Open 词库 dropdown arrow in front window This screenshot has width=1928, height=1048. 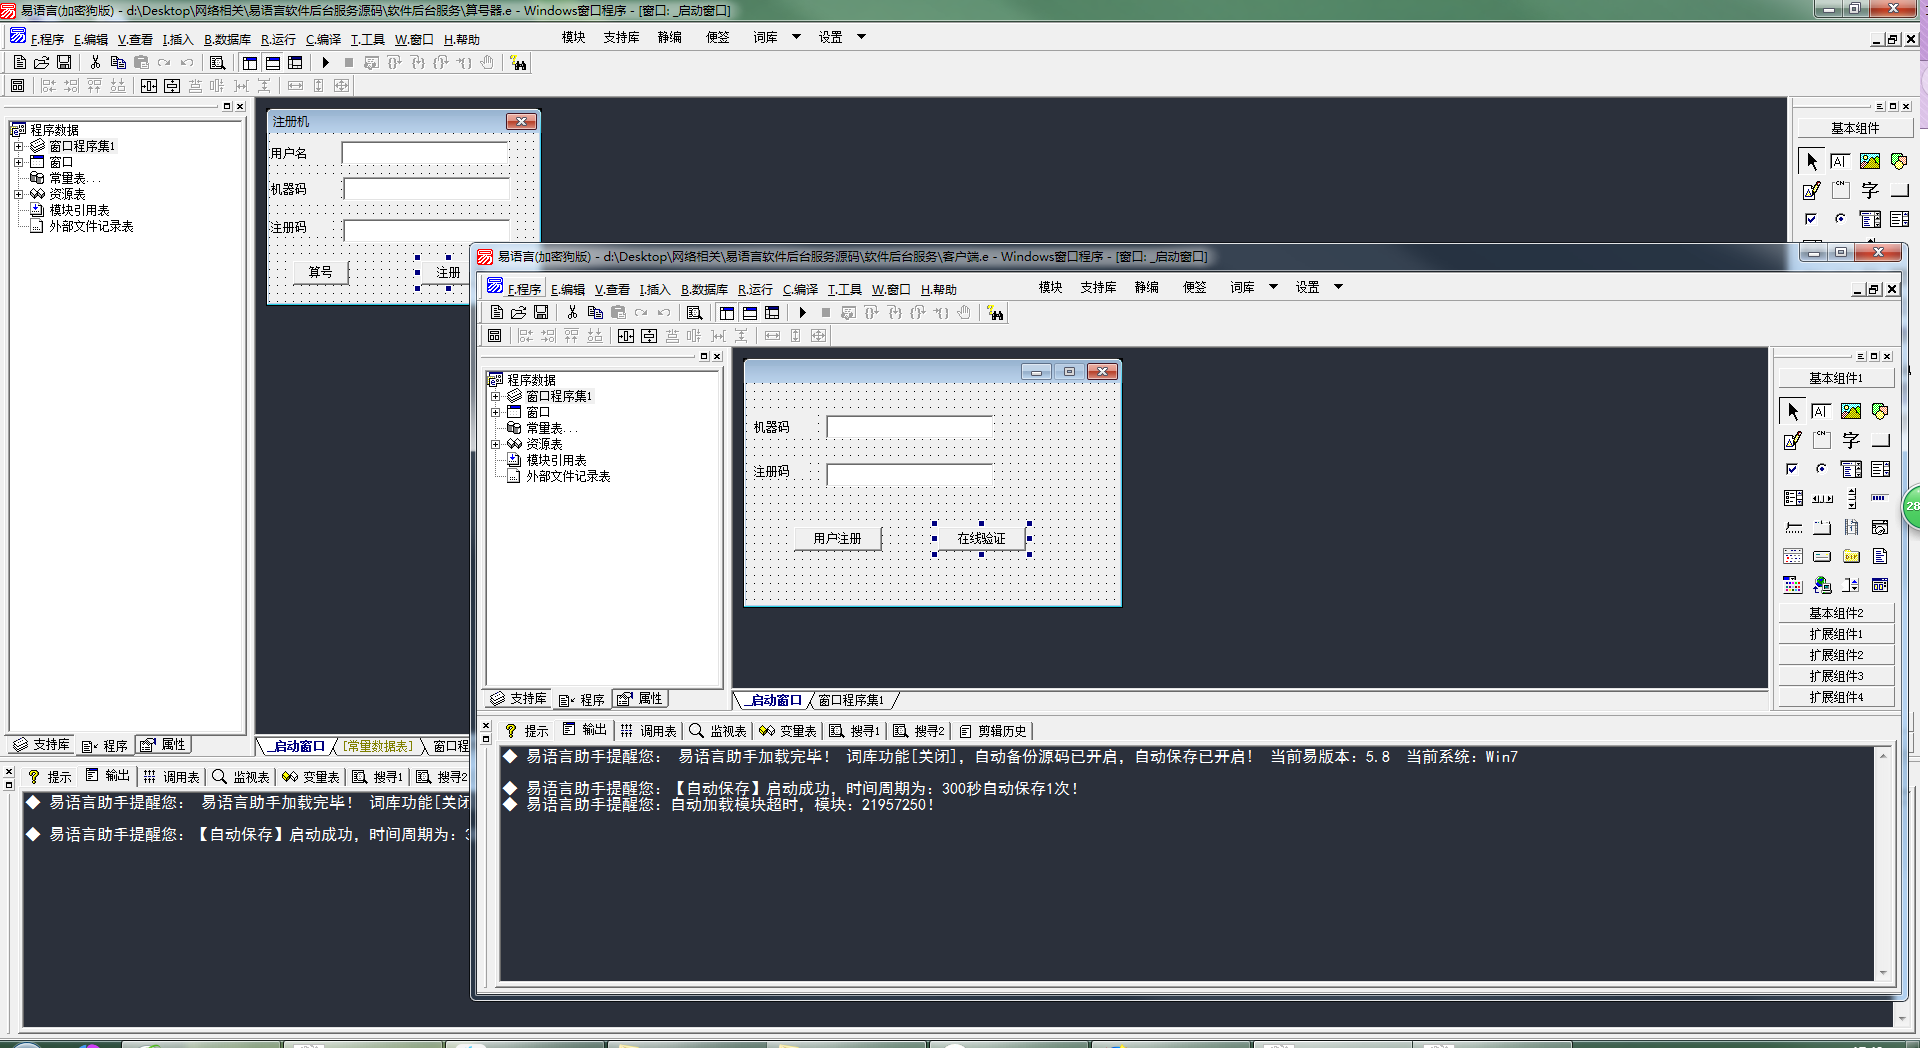pyautogui.click(x=1273, y=287)
